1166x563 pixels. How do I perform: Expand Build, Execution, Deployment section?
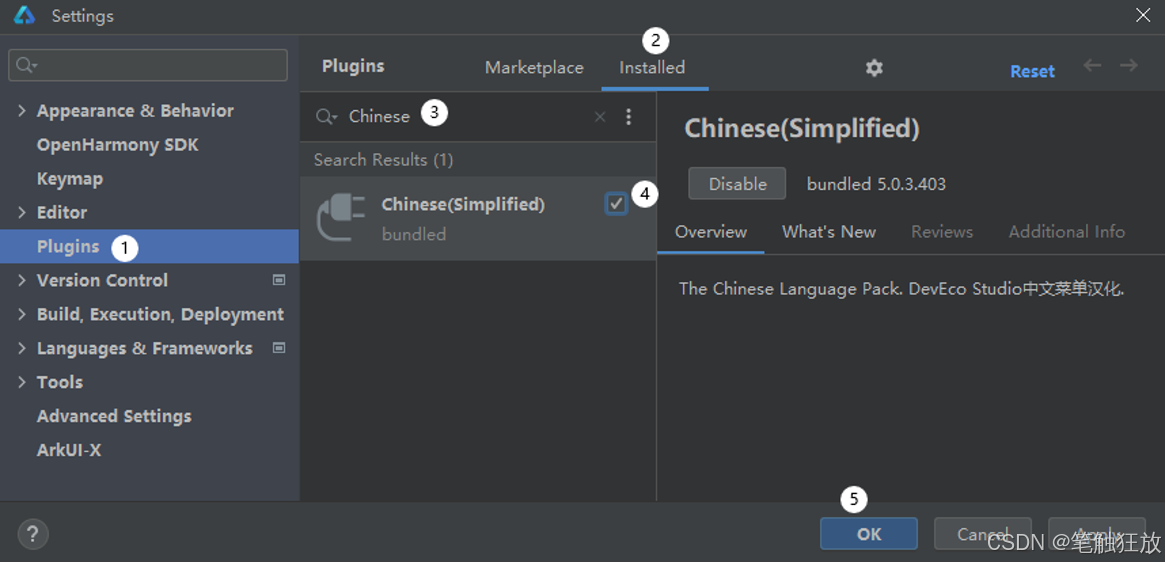22,315
